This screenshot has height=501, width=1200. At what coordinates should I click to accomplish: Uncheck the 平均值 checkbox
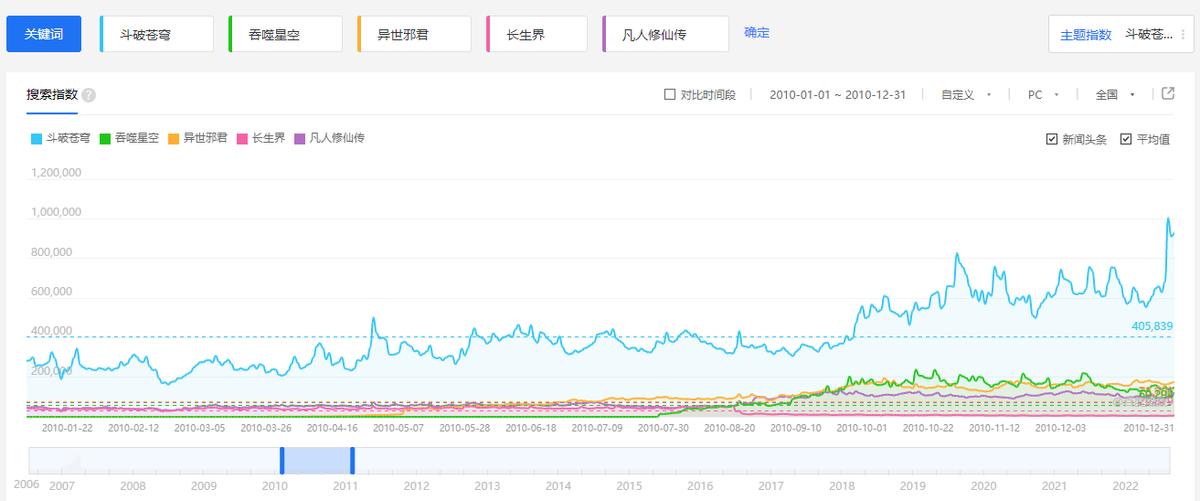point(1126,139)
